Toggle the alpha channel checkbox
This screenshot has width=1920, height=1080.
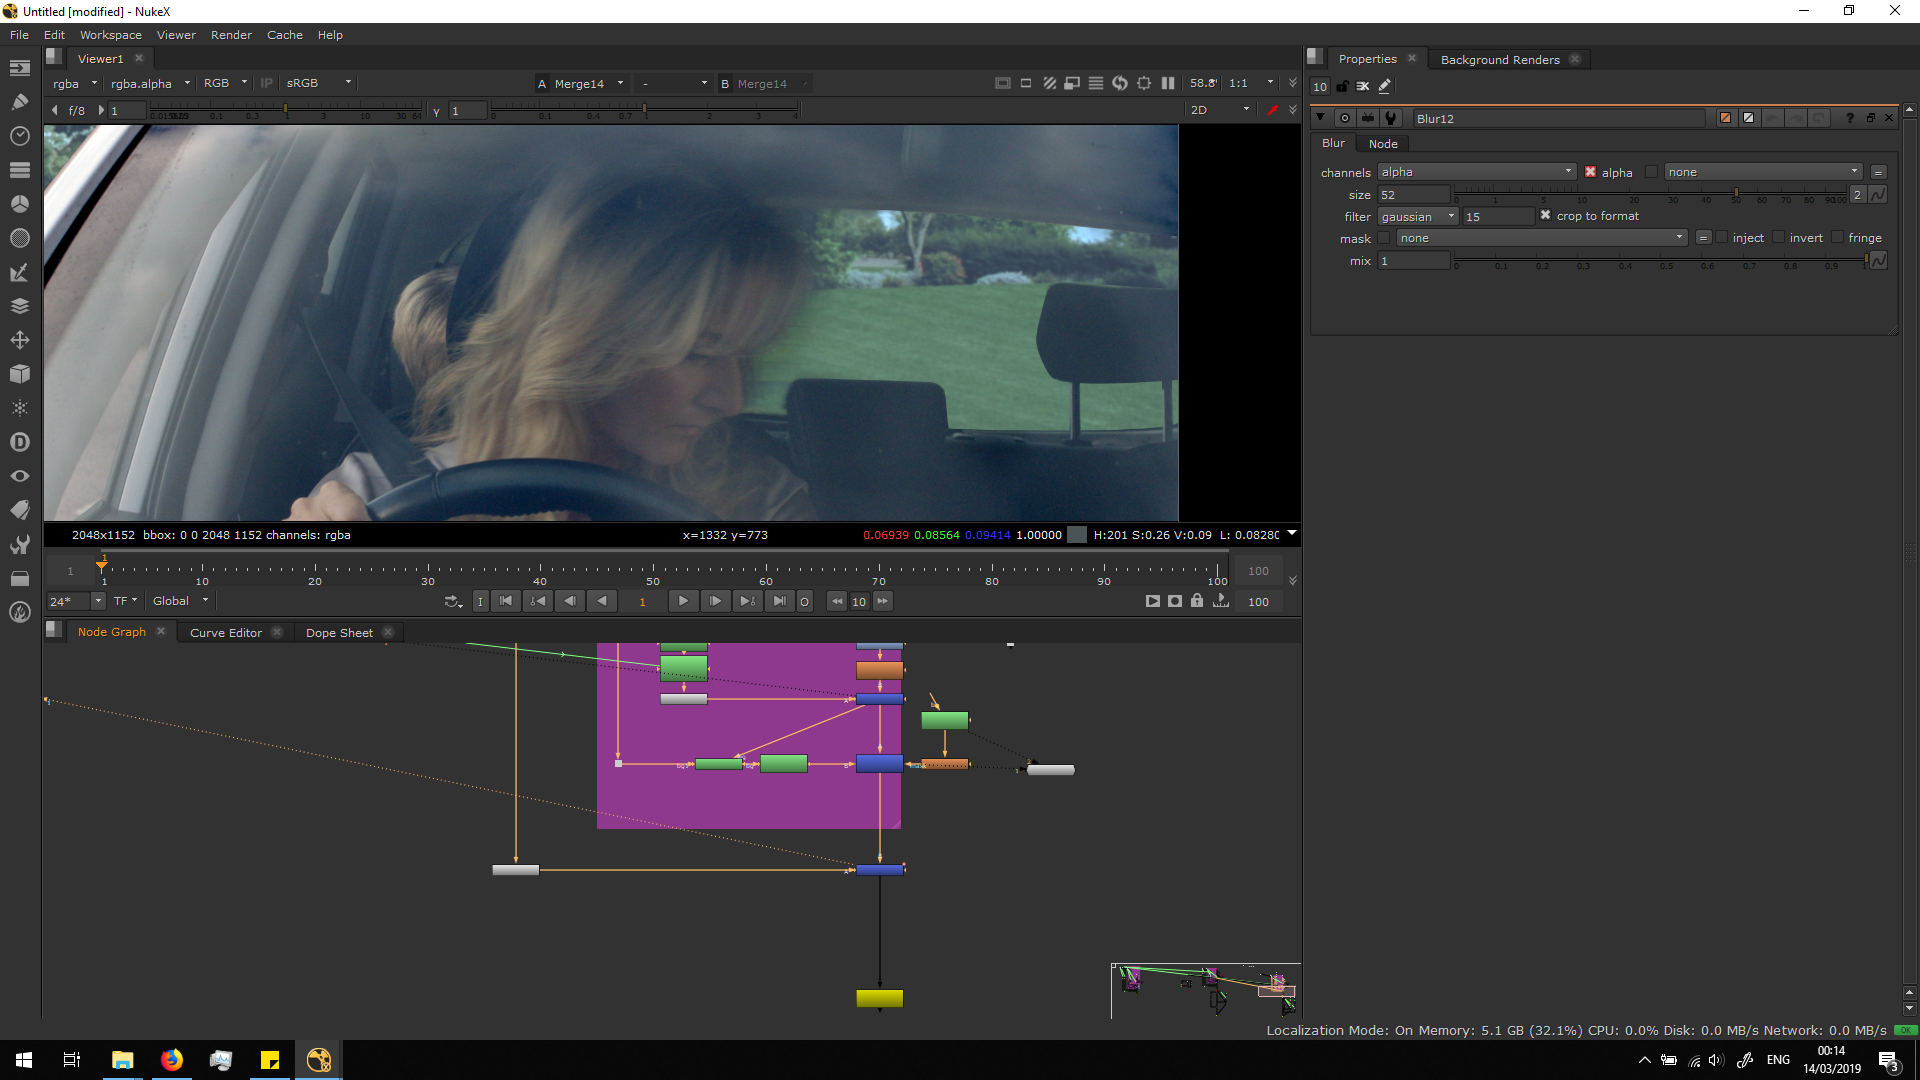pos(1590,172)
